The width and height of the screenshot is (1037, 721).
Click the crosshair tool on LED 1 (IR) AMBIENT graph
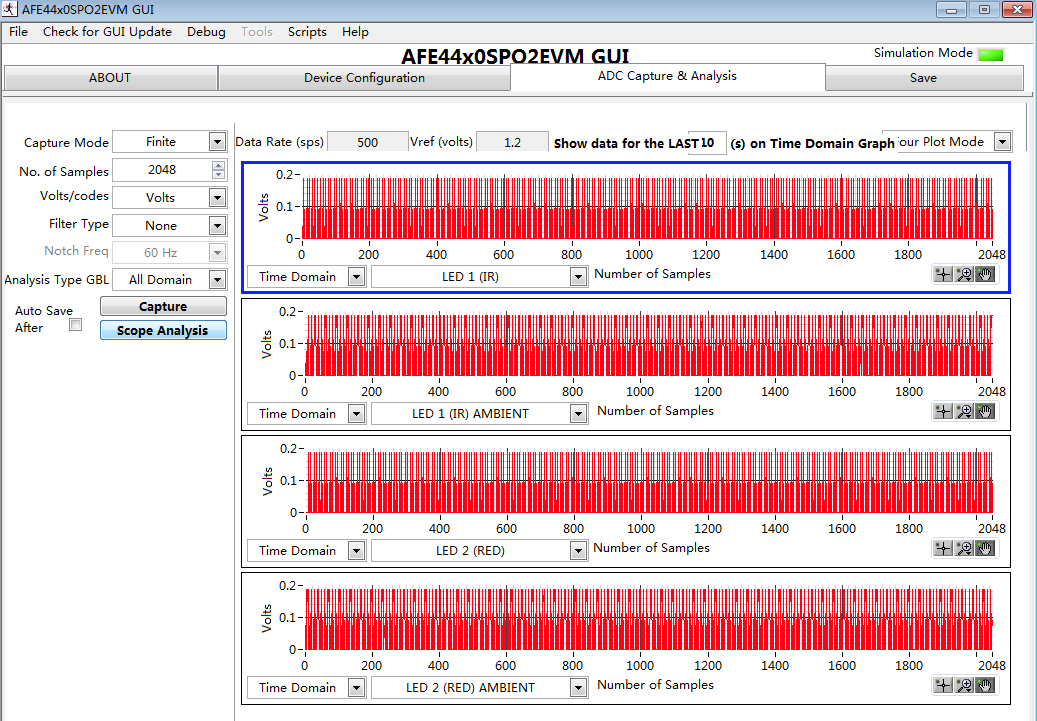[x=943, y=411]
